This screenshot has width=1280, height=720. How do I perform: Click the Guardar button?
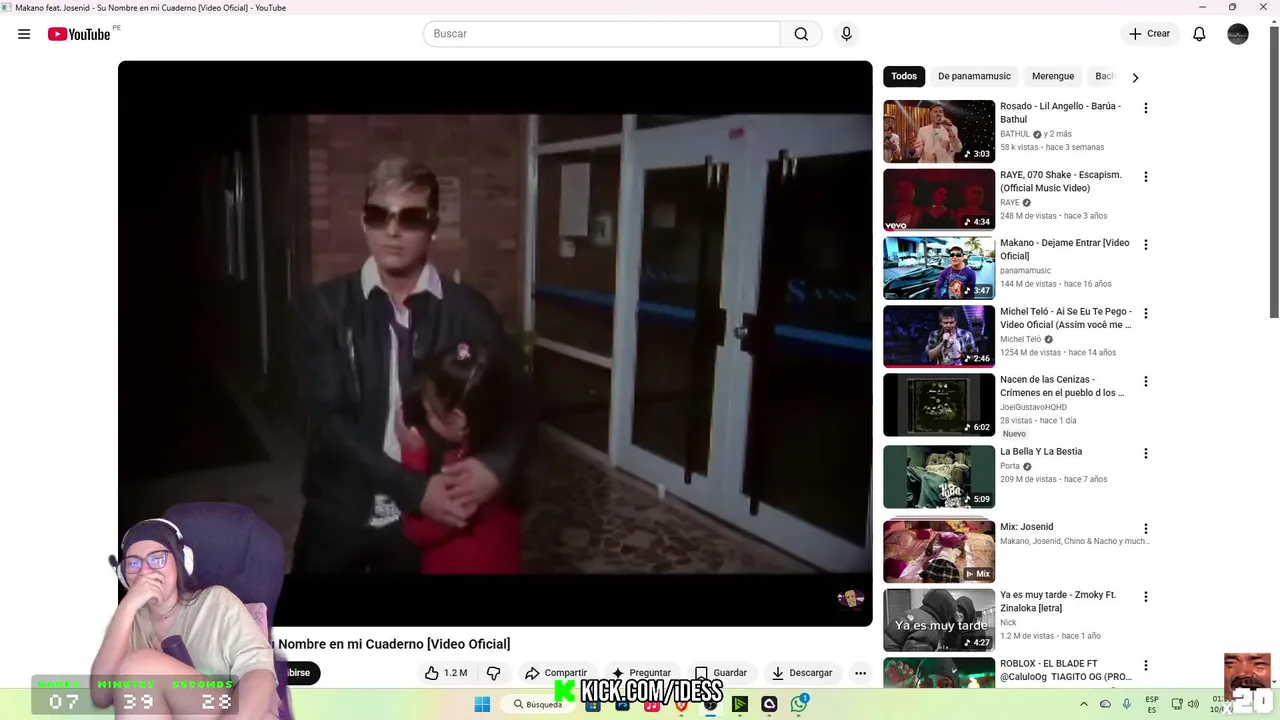(721, 673)
